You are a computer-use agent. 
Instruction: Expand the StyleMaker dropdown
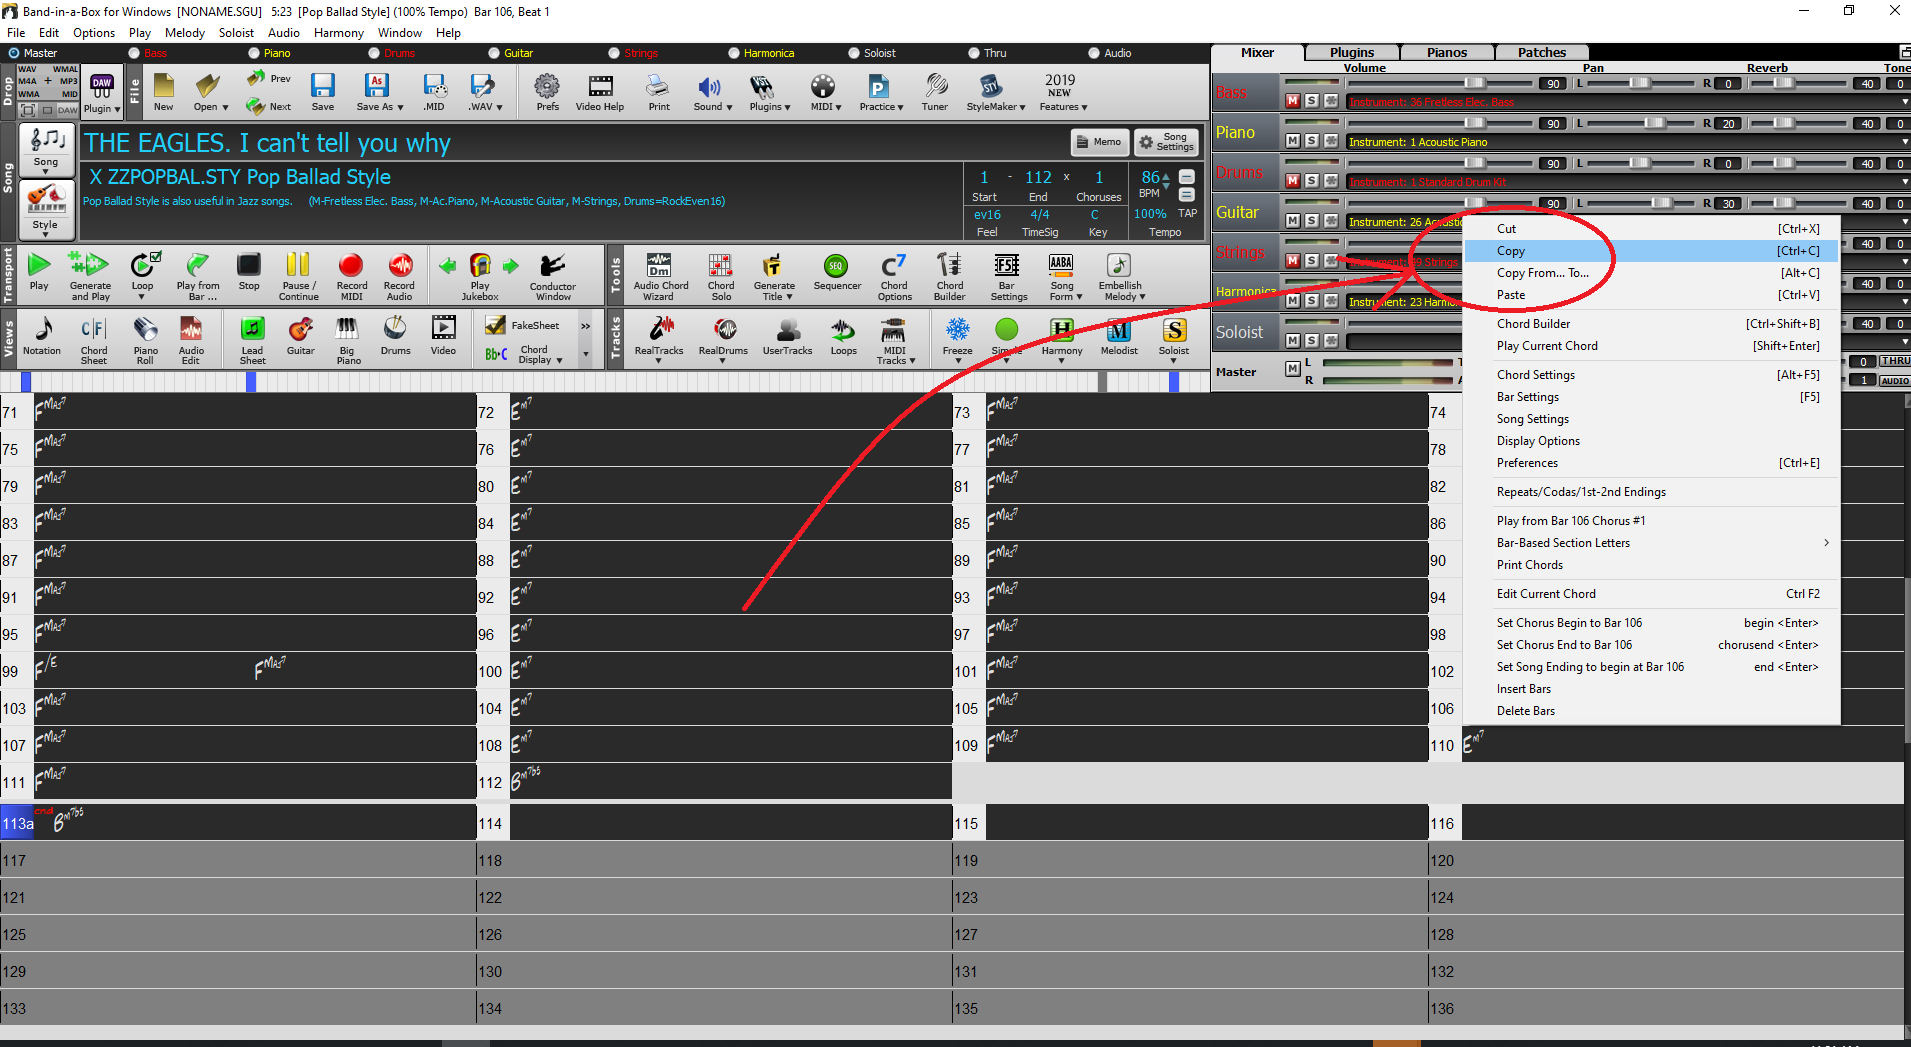coord(1022,107)
